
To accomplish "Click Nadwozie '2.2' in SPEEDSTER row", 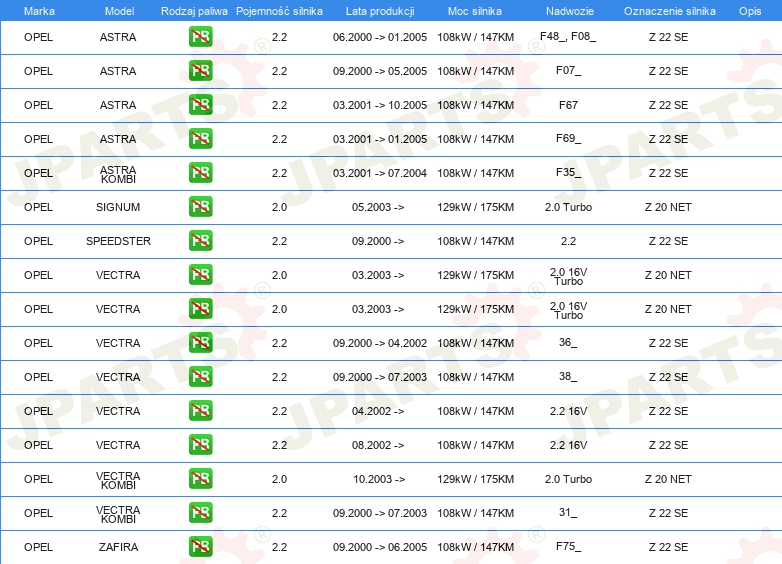I will click(568, 241).
